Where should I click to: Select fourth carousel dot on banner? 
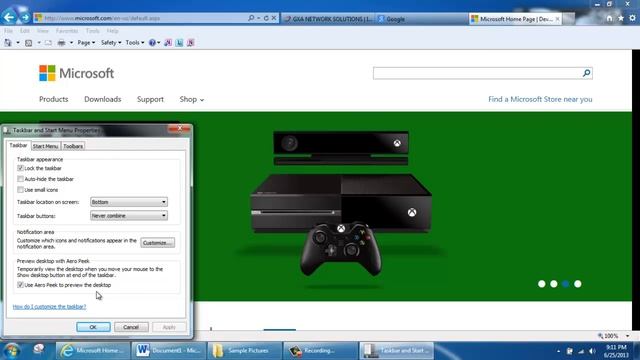pos(578,284)
